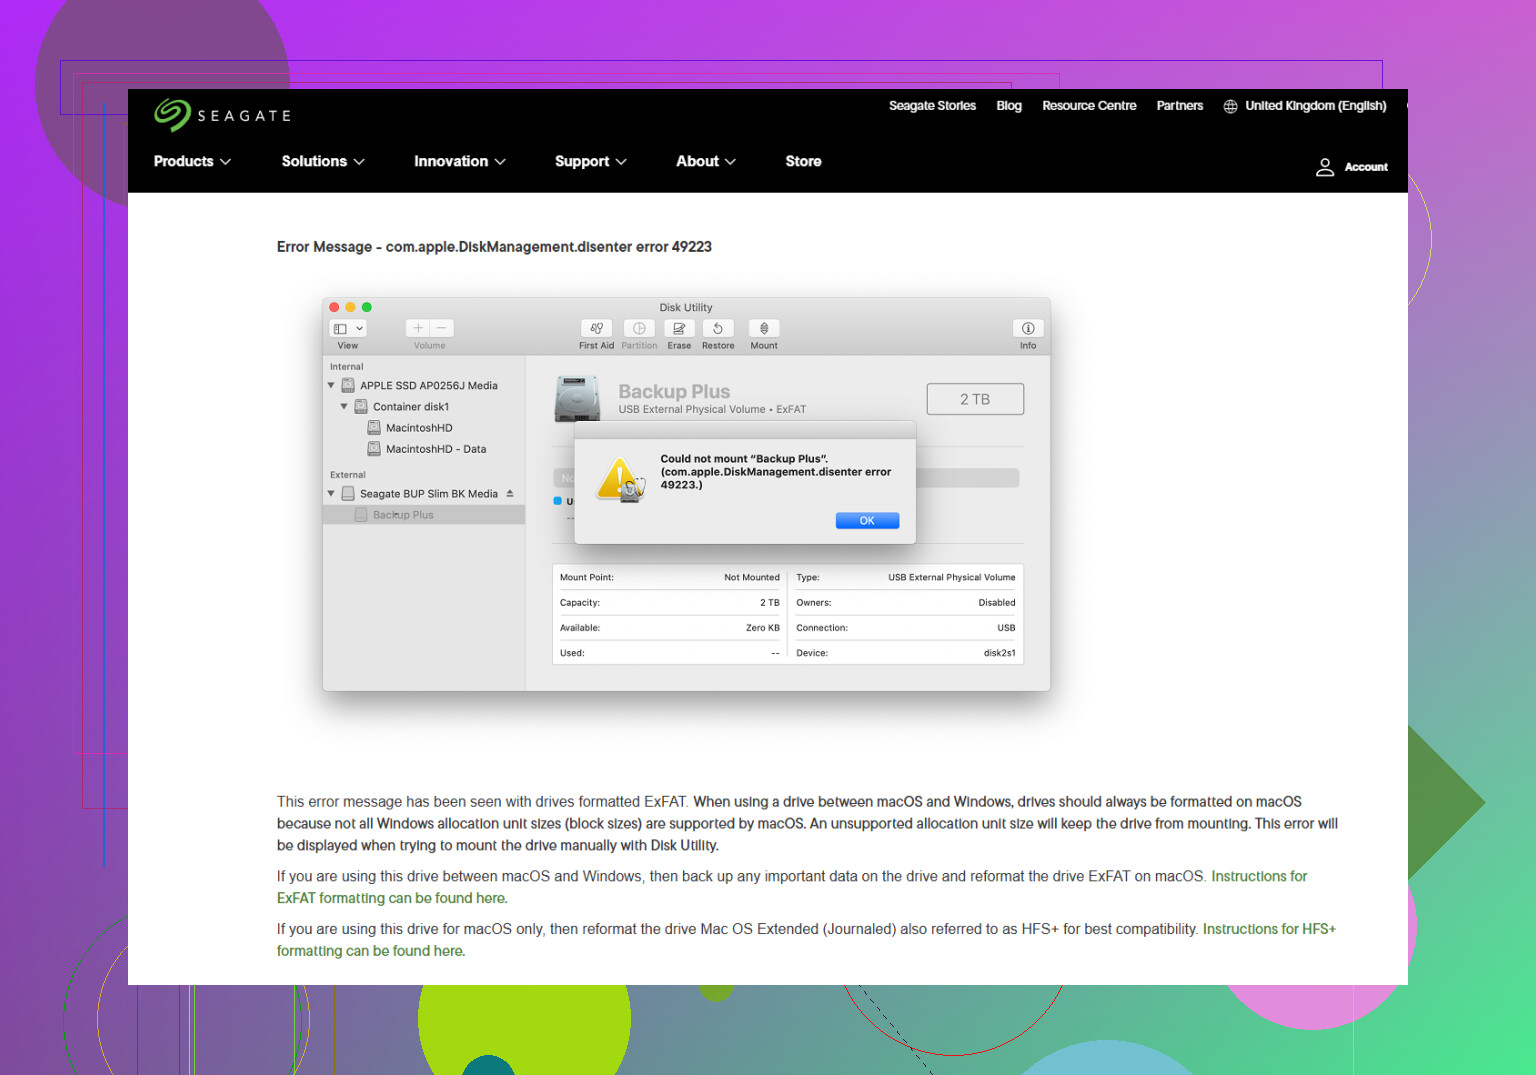Collapse the Container disk1 tree

tap(344, 406)
